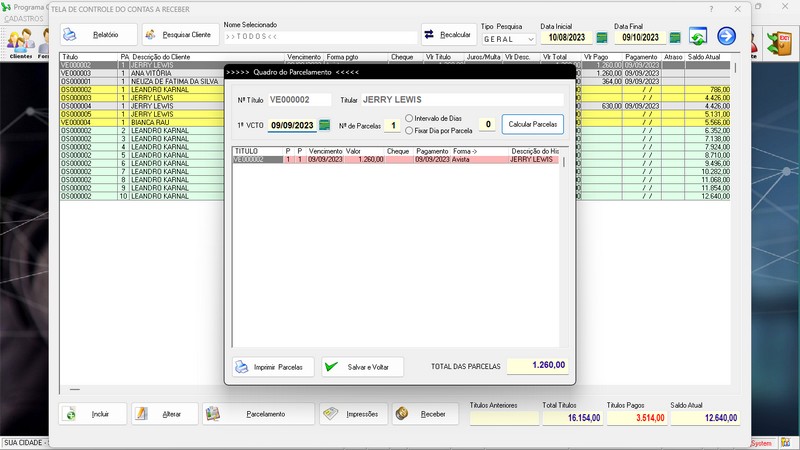
Task: Click the Calcular Parcelas button
Action: click(x=533, y=124)
